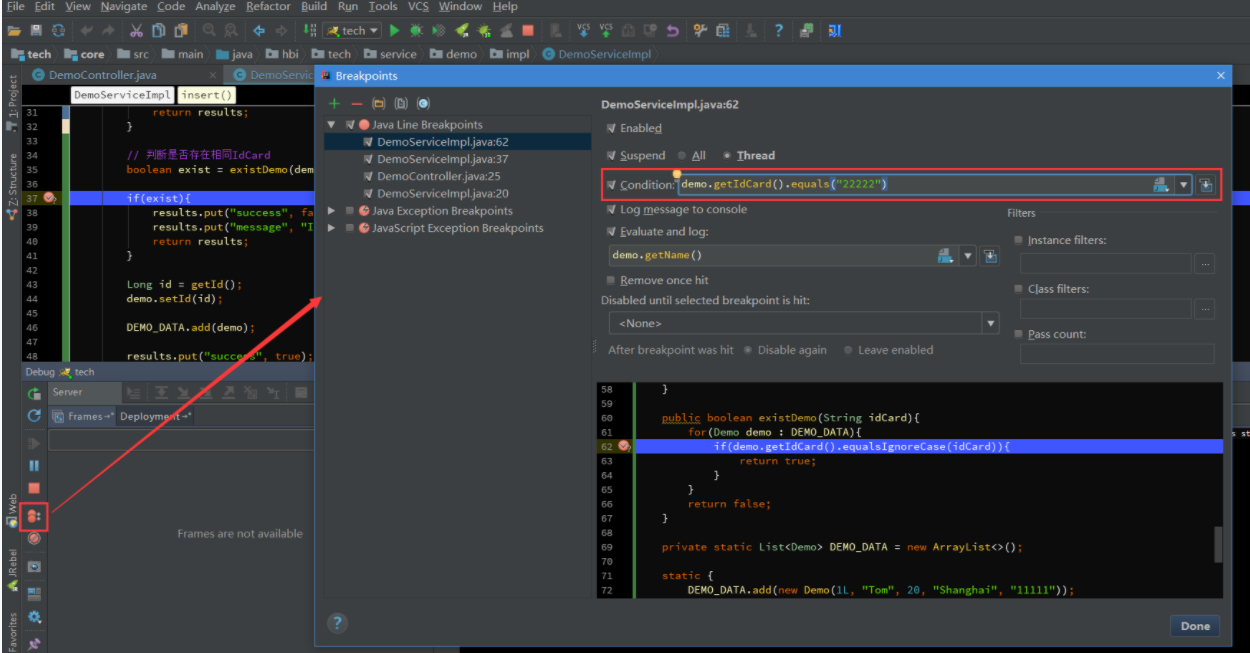The image size is (1250, 653).
Task: Enable Remove once hit checkbox
Action: 612,281
